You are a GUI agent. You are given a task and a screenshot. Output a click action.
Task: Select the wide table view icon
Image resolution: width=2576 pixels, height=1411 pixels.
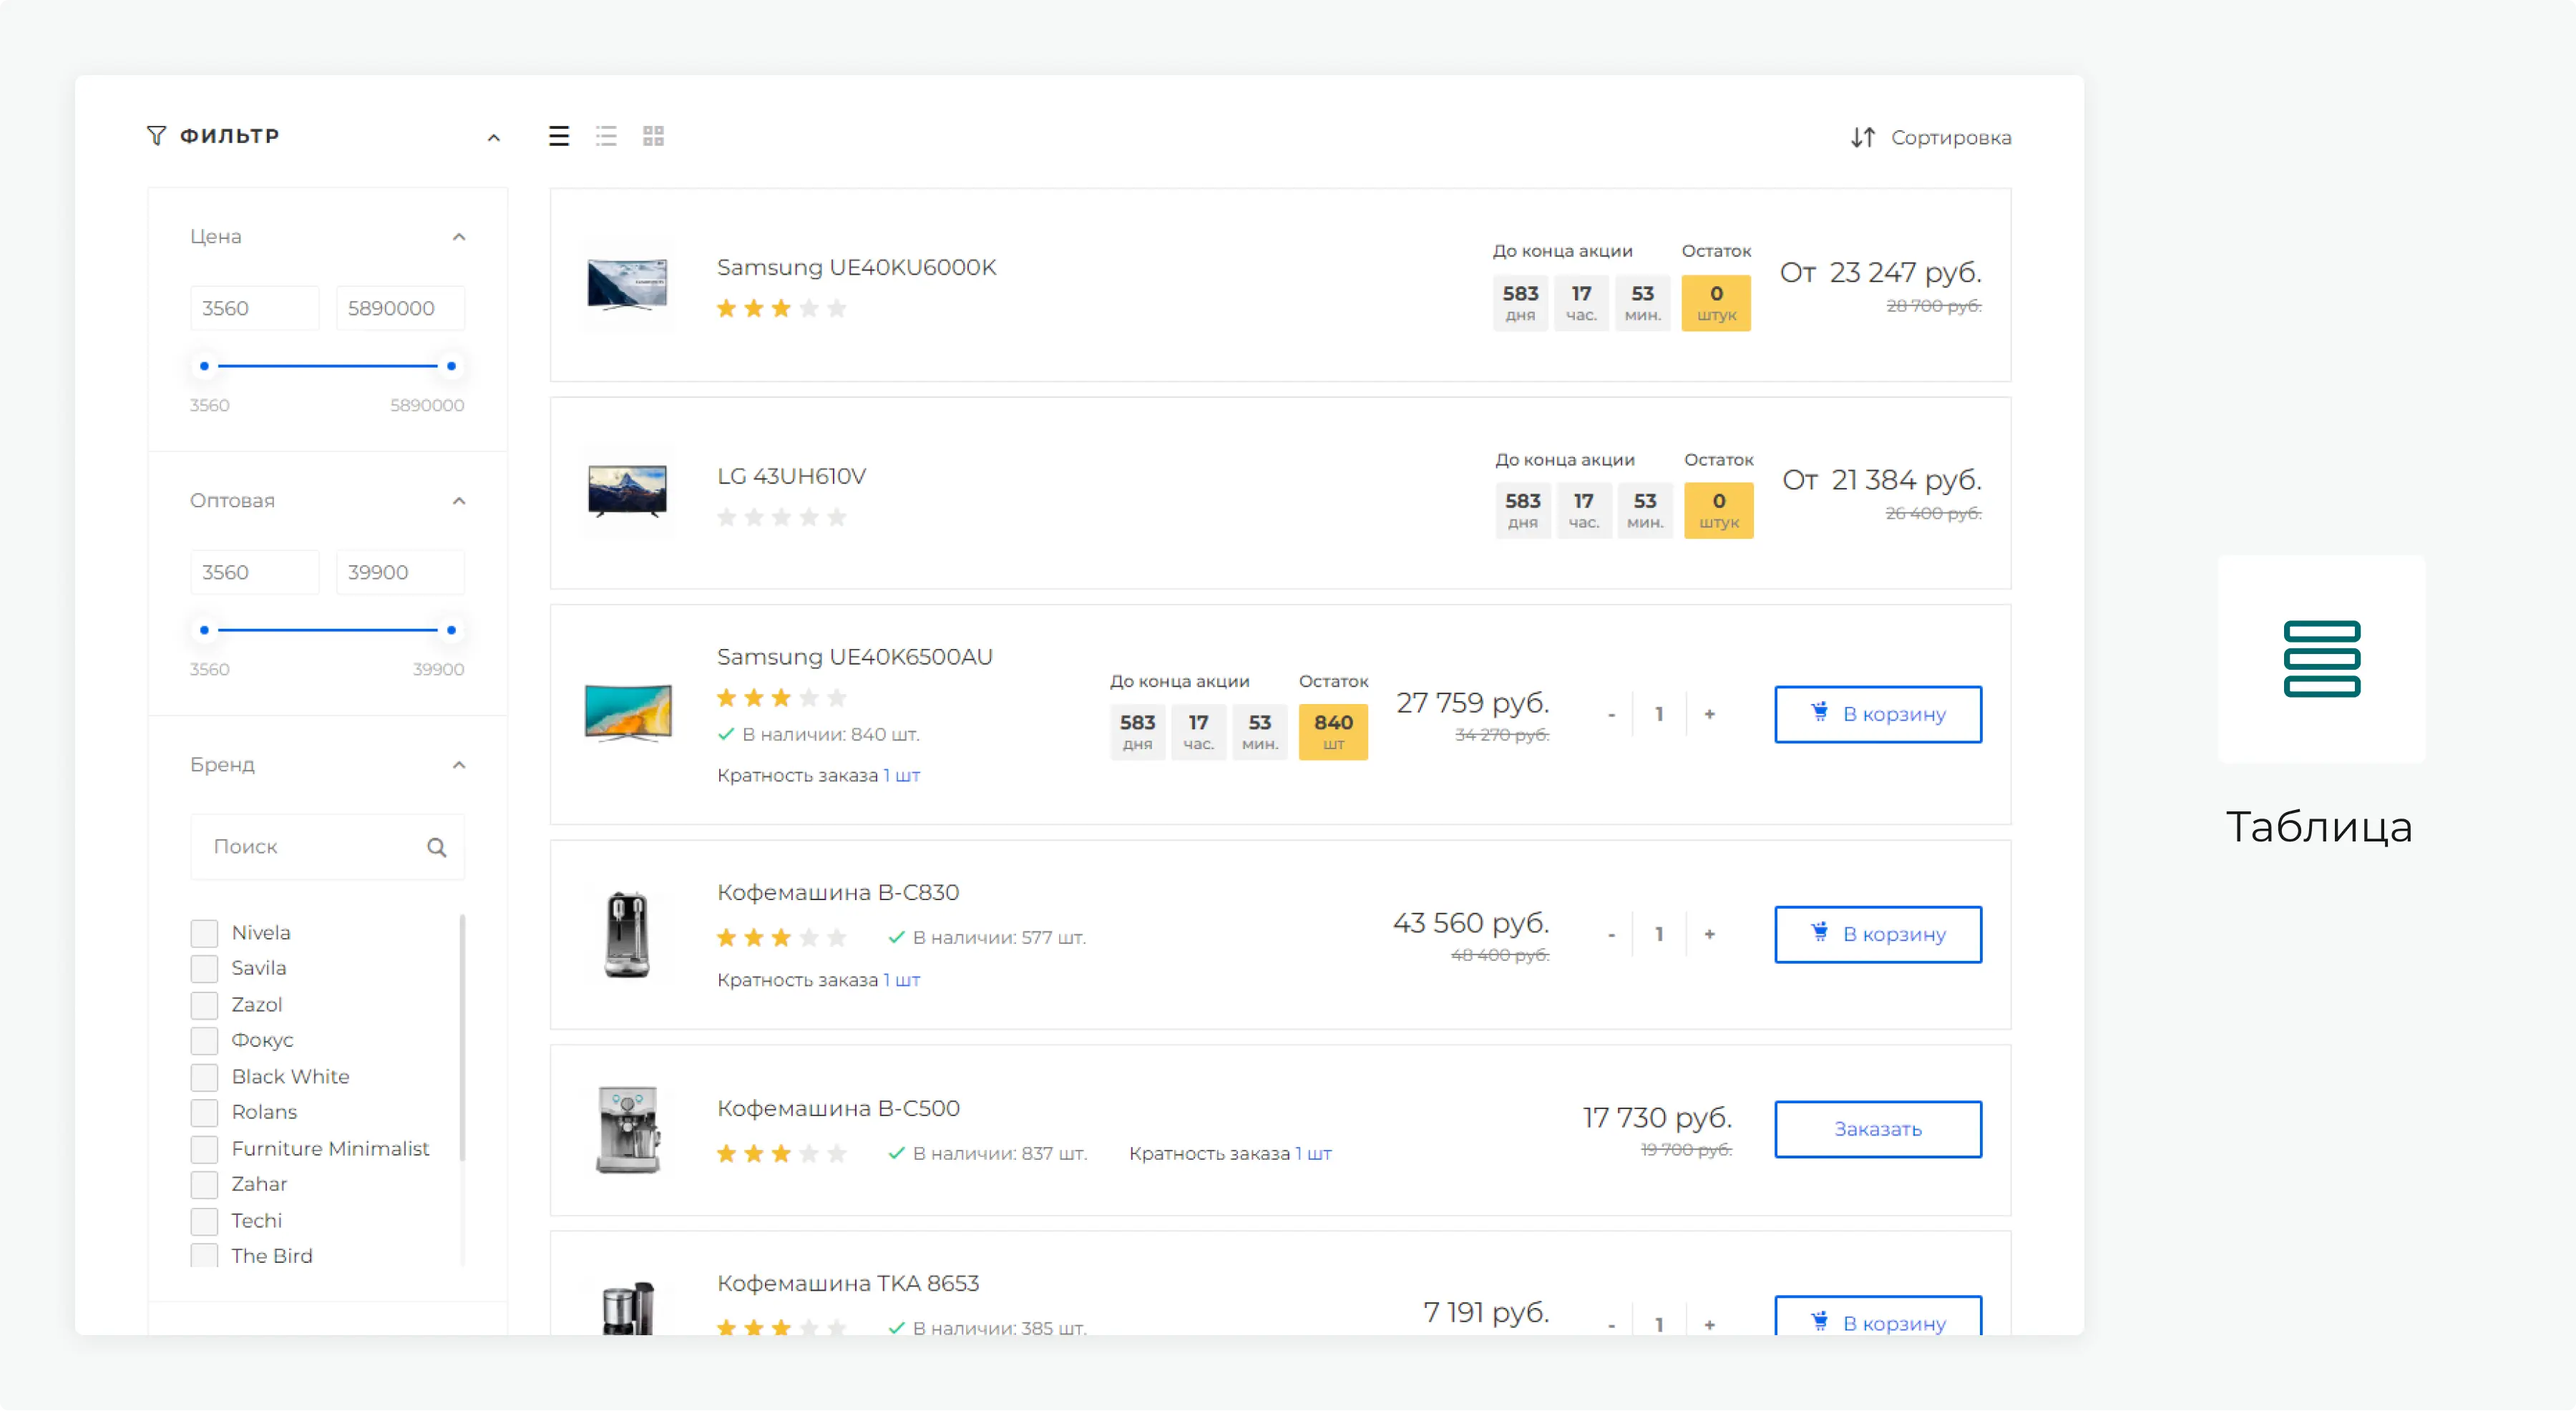point(559,136)
